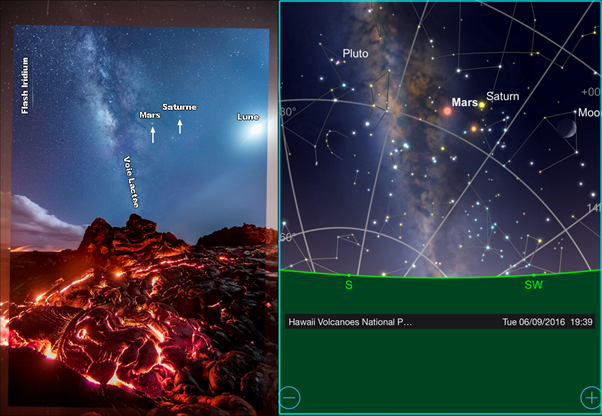This screenshot has height=416, width=602.
Task: Tap the 60° altitude label
Action: coord(287,237)
